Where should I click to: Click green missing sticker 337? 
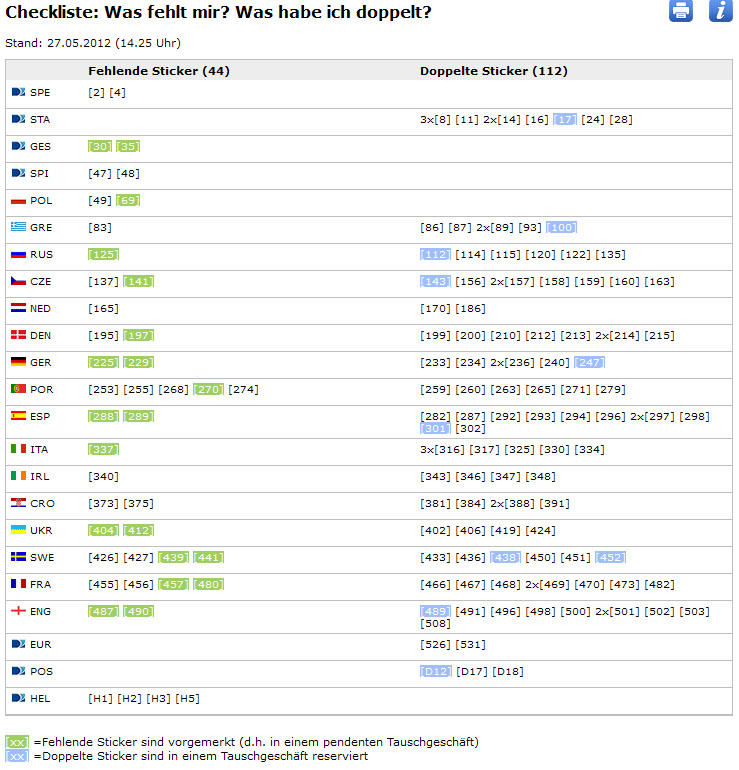coord(103,450)
